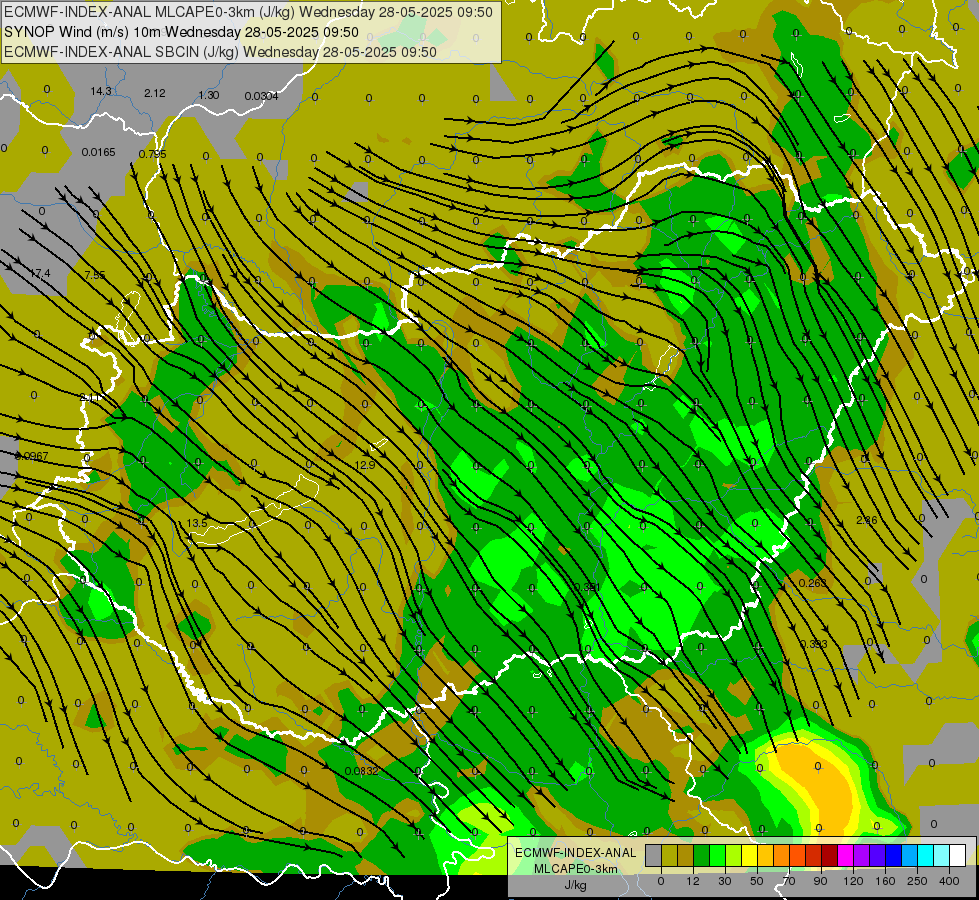Select the J/kg unit label in legend

pos(575,886)
